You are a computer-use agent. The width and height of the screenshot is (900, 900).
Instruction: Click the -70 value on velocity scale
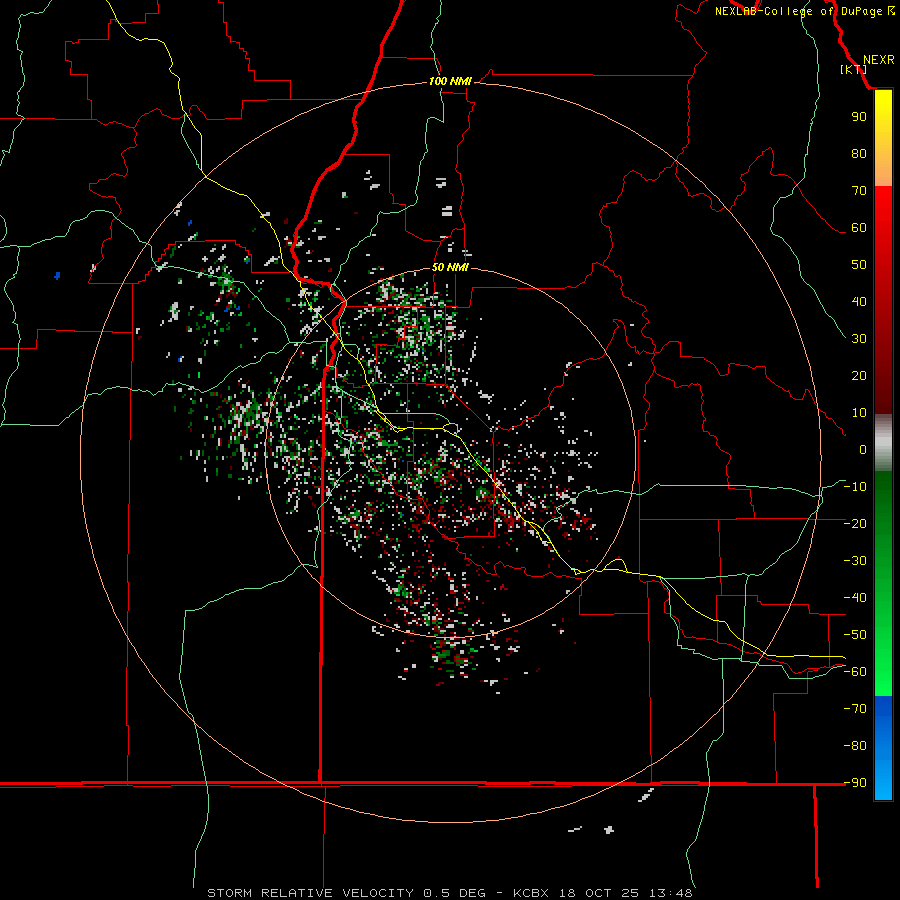pos(855,709)
